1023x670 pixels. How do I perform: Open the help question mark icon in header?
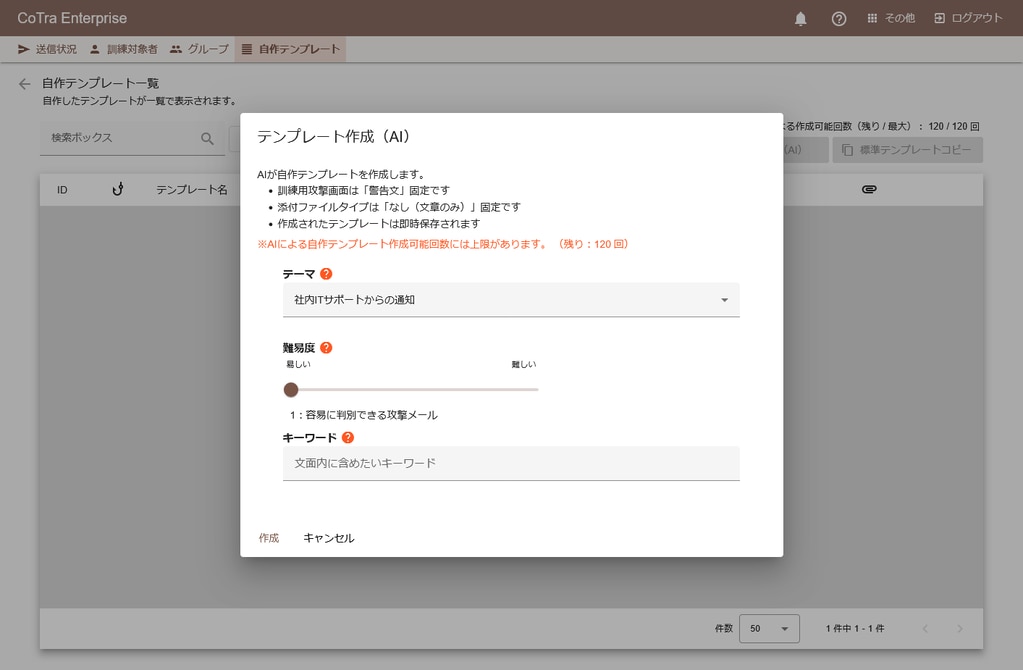[x=839, y=18]
